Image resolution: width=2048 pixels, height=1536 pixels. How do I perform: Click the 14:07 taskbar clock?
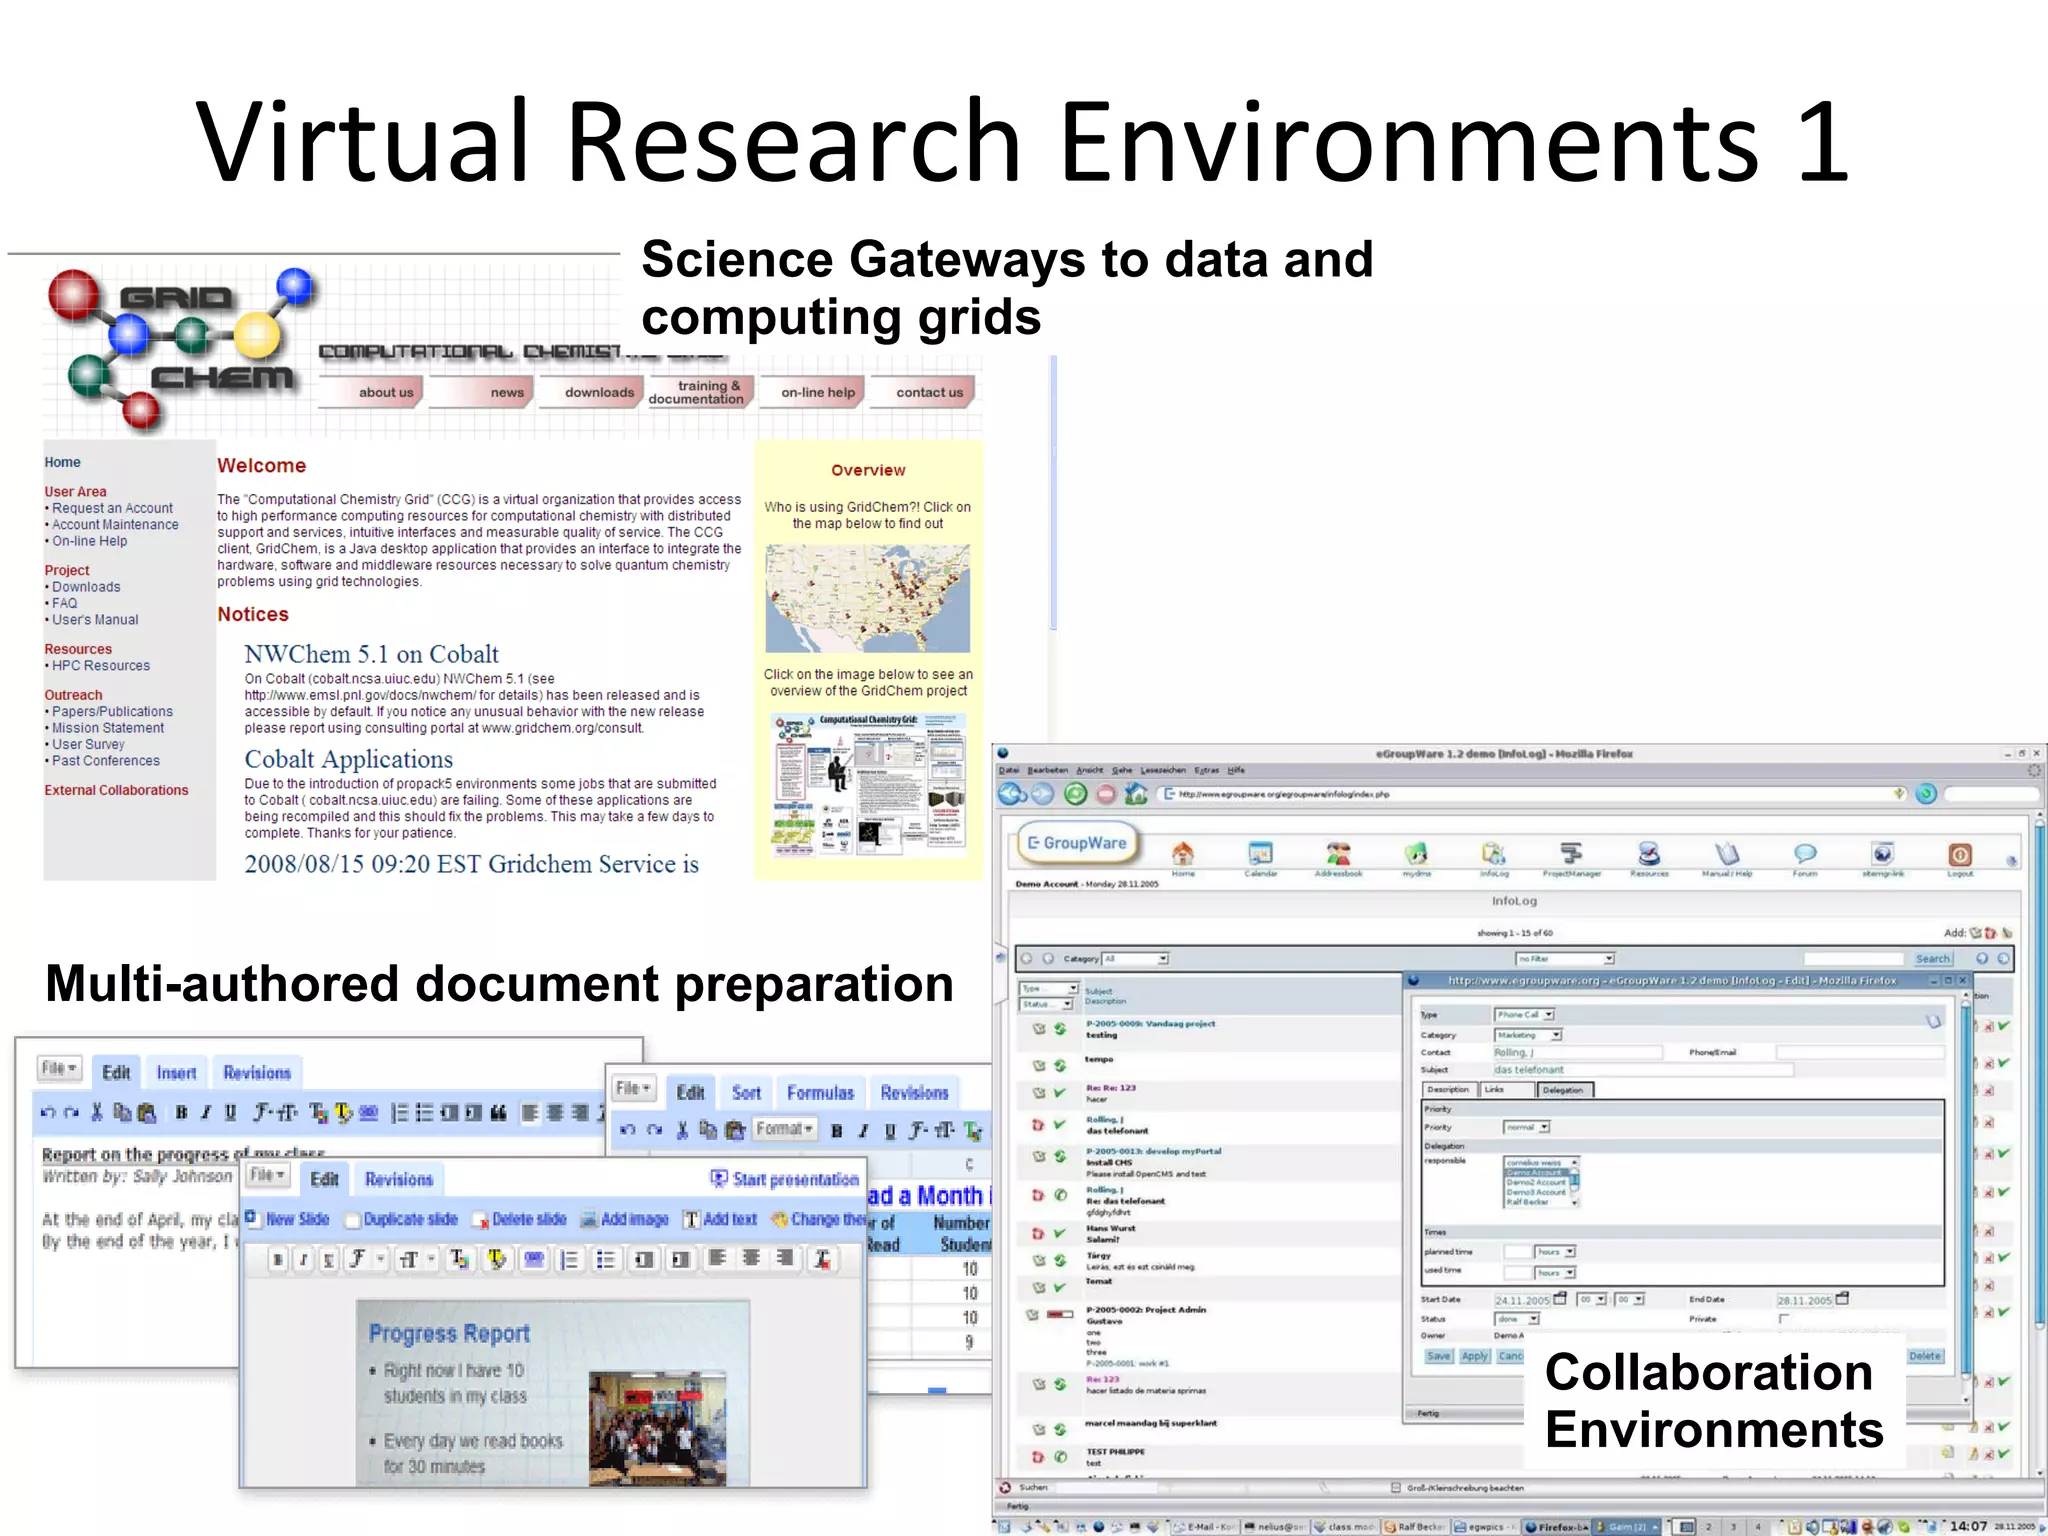[1968, 1526]
